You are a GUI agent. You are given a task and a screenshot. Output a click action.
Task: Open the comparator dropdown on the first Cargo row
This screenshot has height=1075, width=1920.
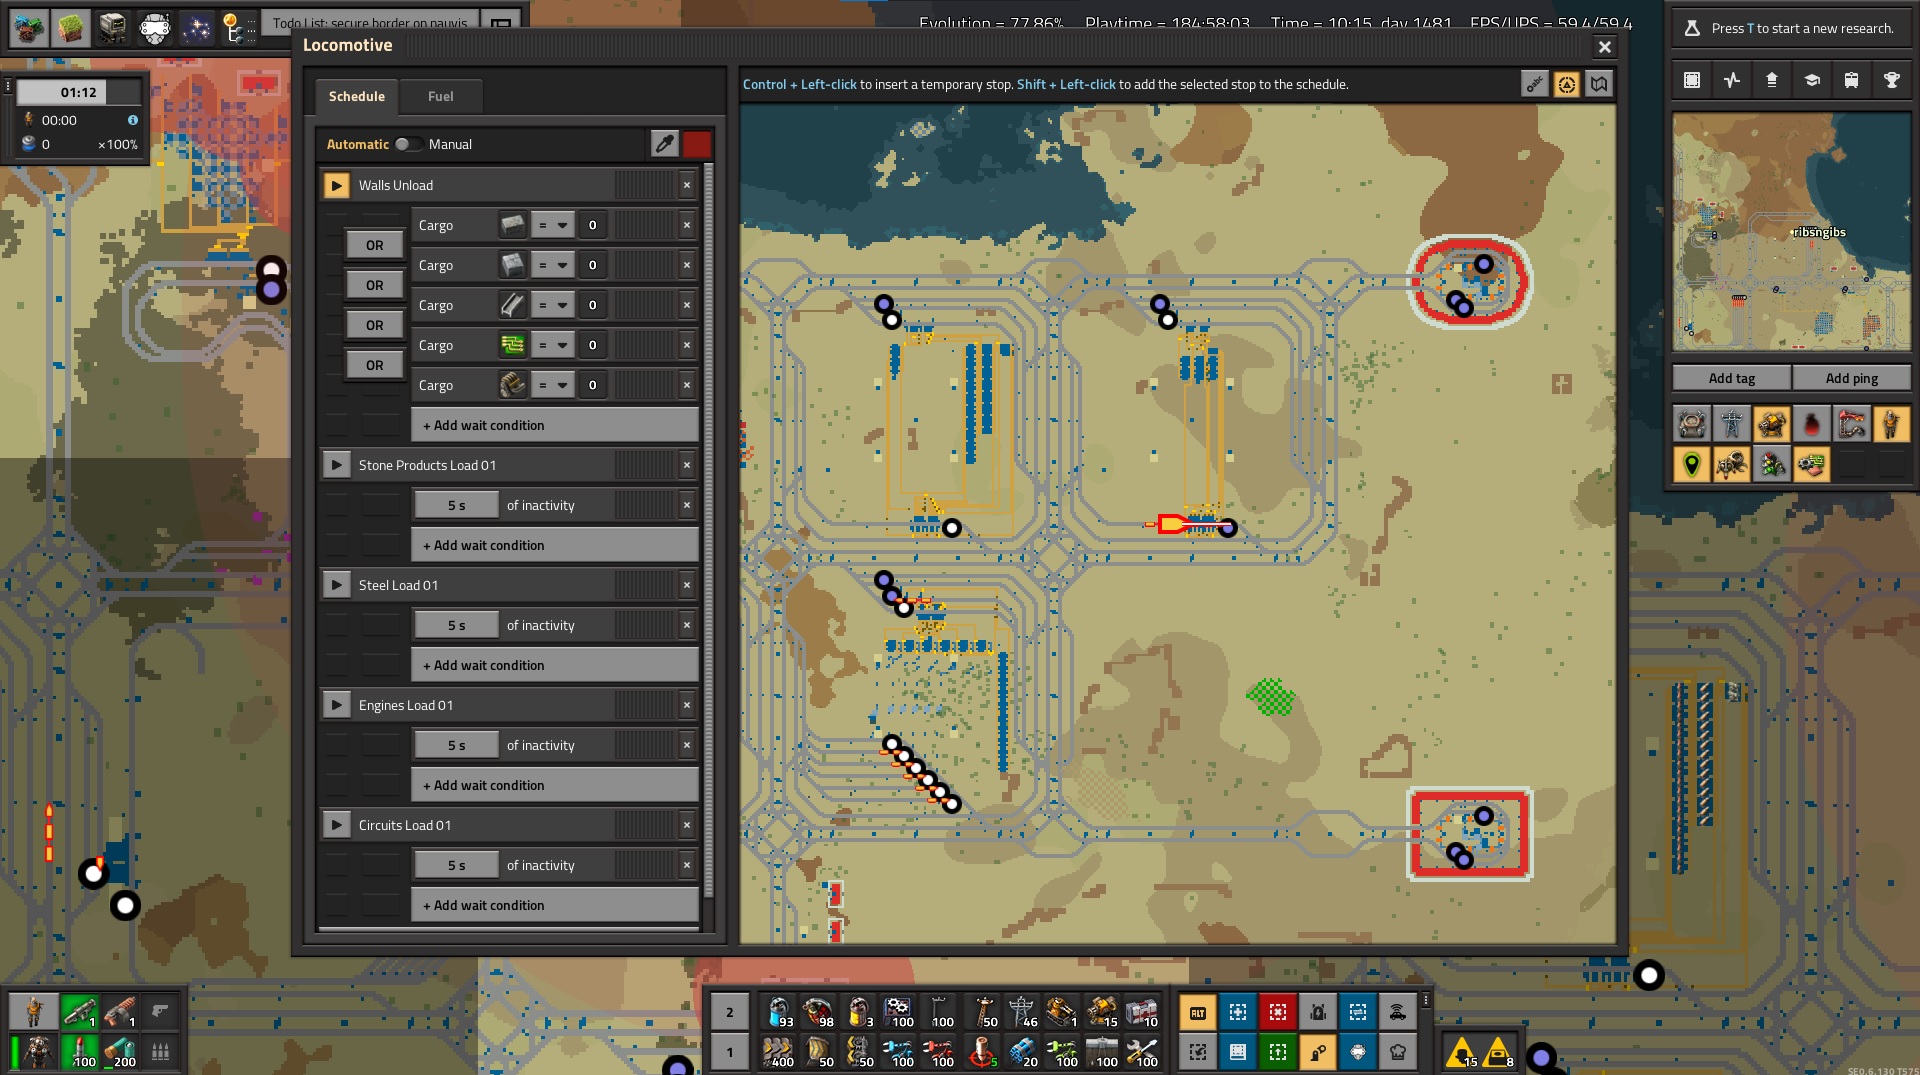tap(552, 225)
